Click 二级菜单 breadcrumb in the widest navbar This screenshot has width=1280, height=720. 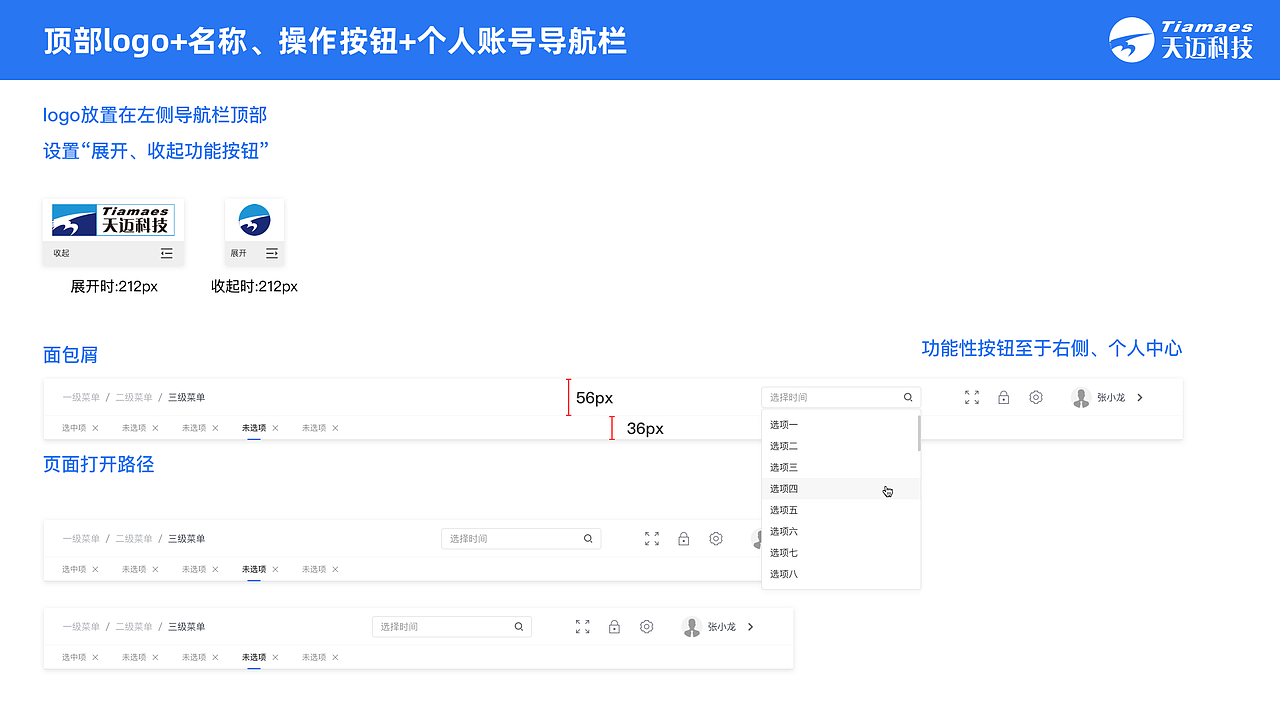click(134, 397)
